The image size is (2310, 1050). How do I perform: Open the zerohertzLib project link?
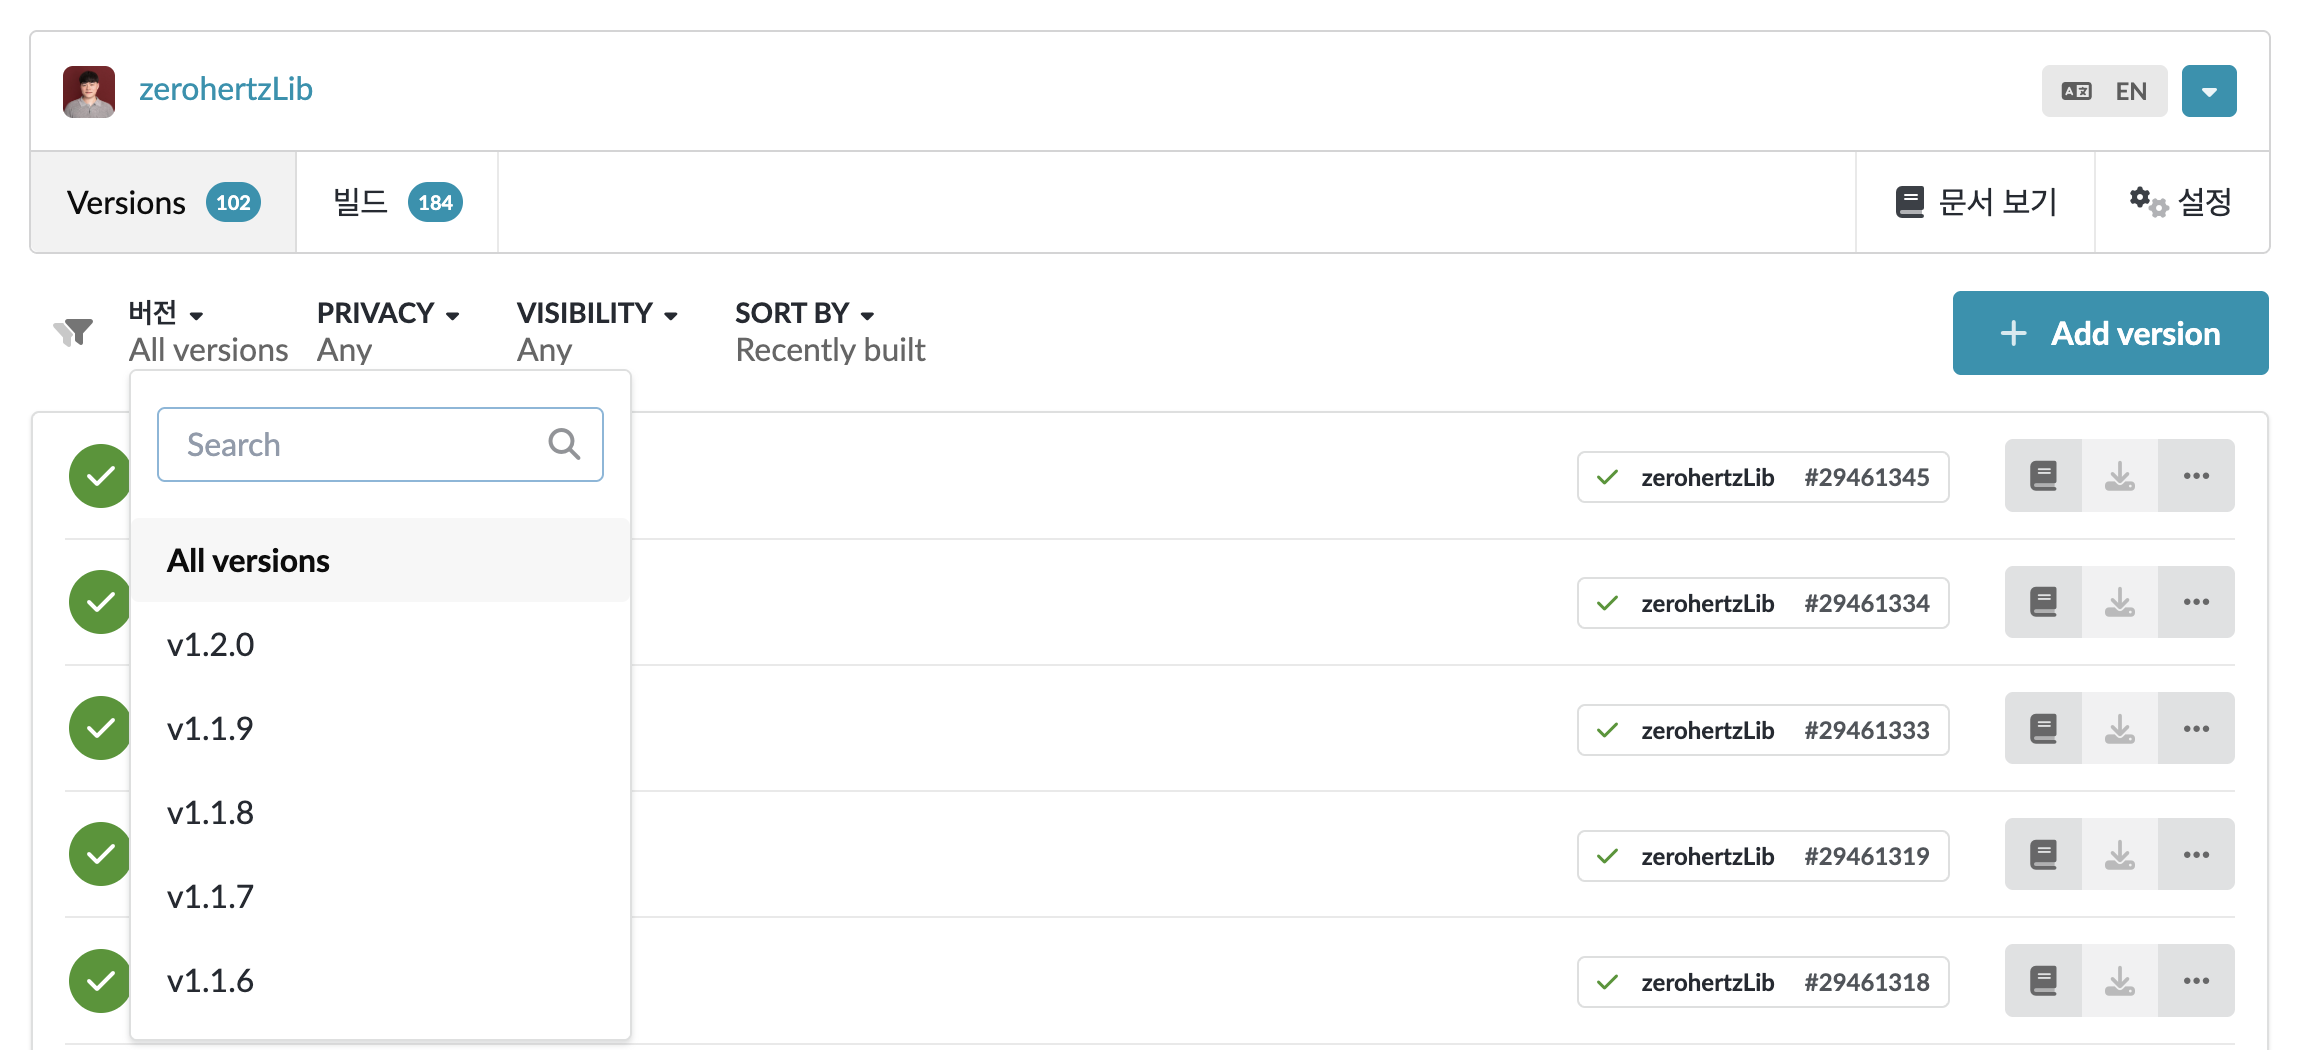pos(226,90)
